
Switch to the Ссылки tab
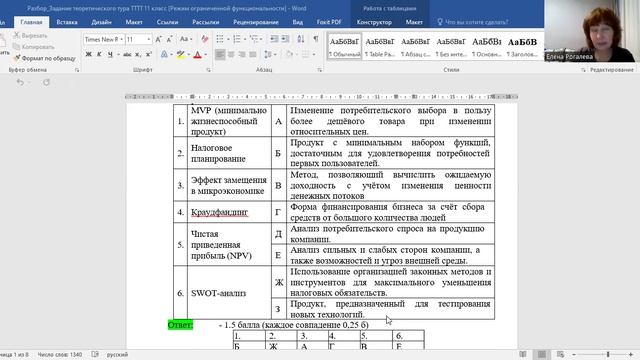click(x=167, y=22)
